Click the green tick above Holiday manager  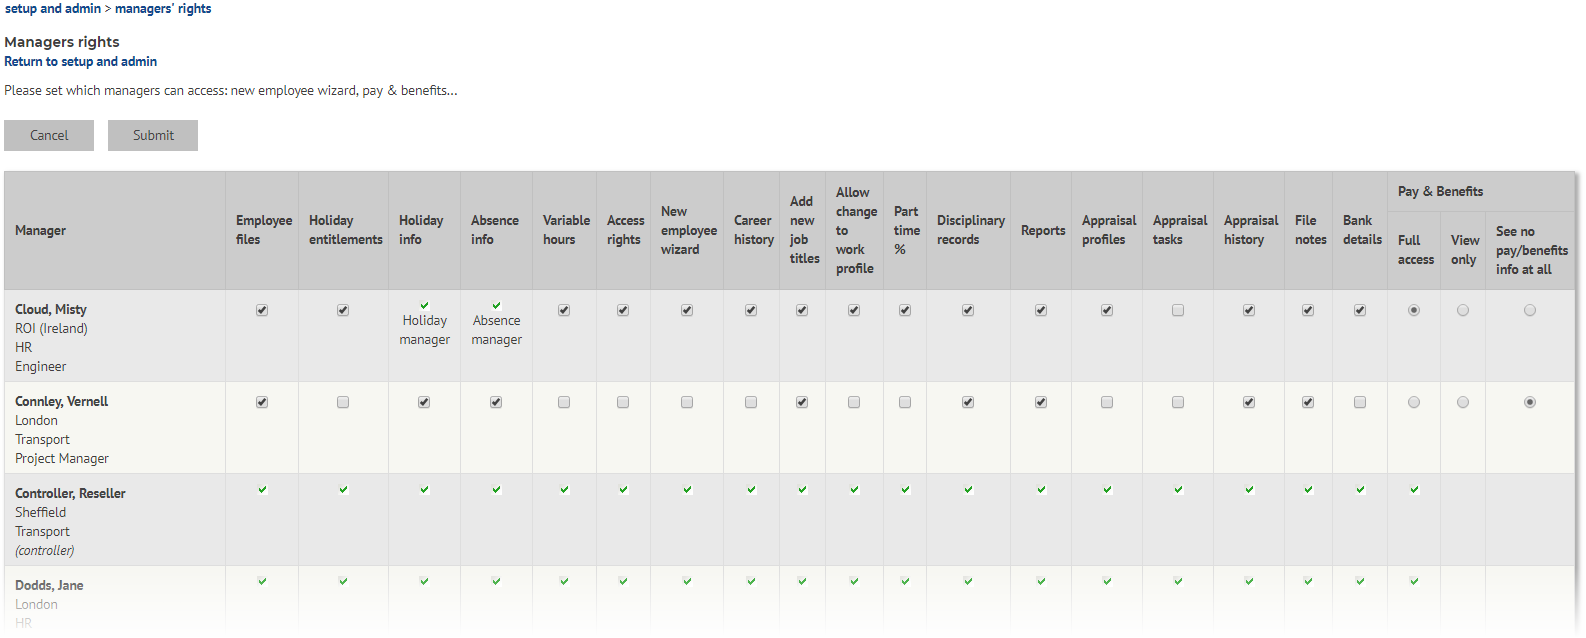[x=424, y=305]
